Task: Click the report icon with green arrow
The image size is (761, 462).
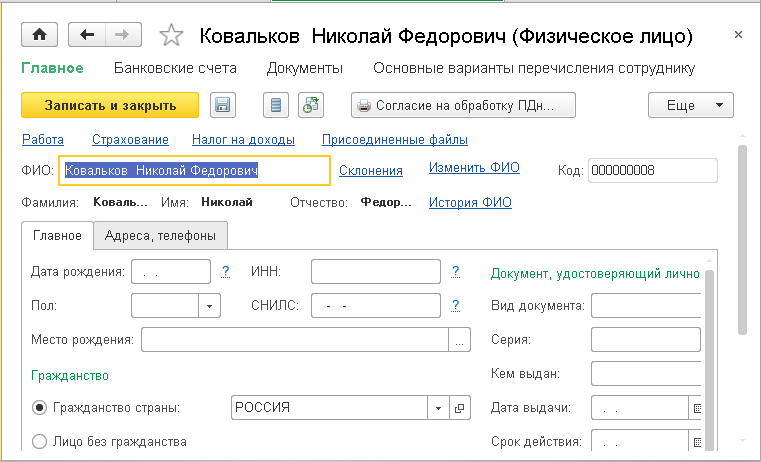Action: point(311,105)
